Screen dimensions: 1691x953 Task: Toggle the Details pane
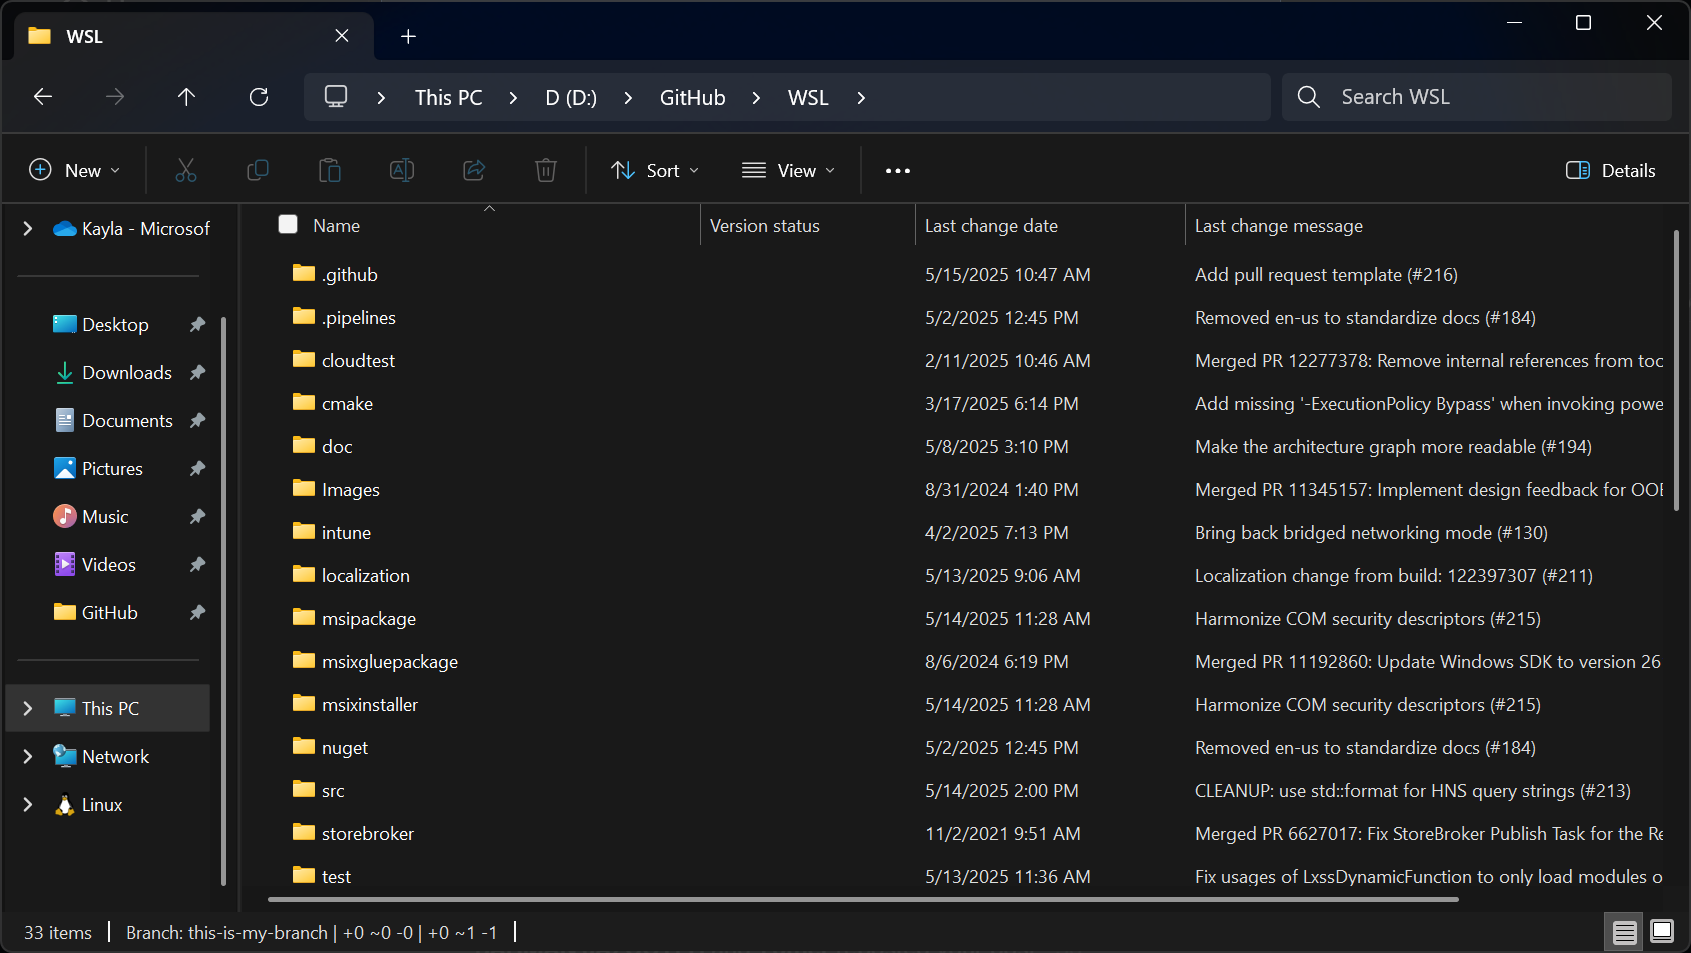1610,171
